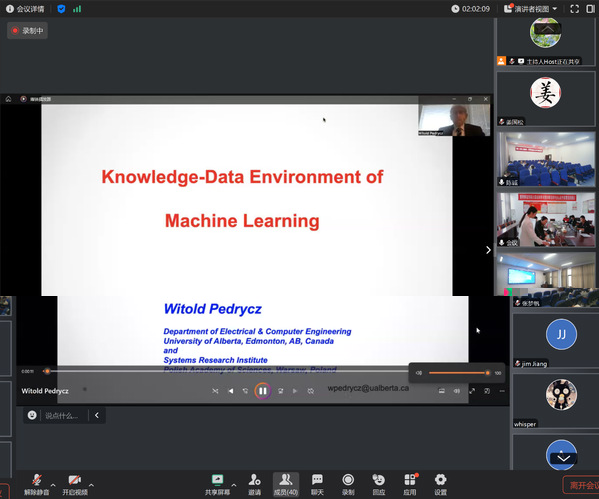The image size is (599, 499).
Task: Turn on camera with 开启视频
Action: (75, 484)
